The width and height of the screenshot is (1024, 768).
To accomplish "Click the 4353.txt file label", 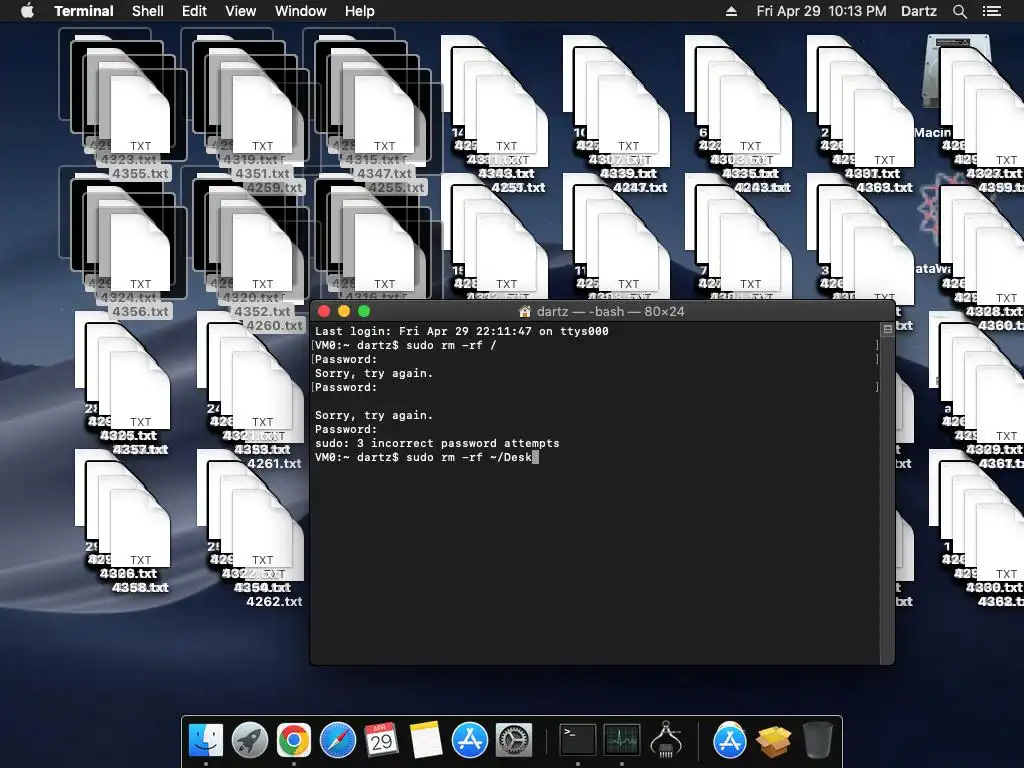I will point(262,450).
